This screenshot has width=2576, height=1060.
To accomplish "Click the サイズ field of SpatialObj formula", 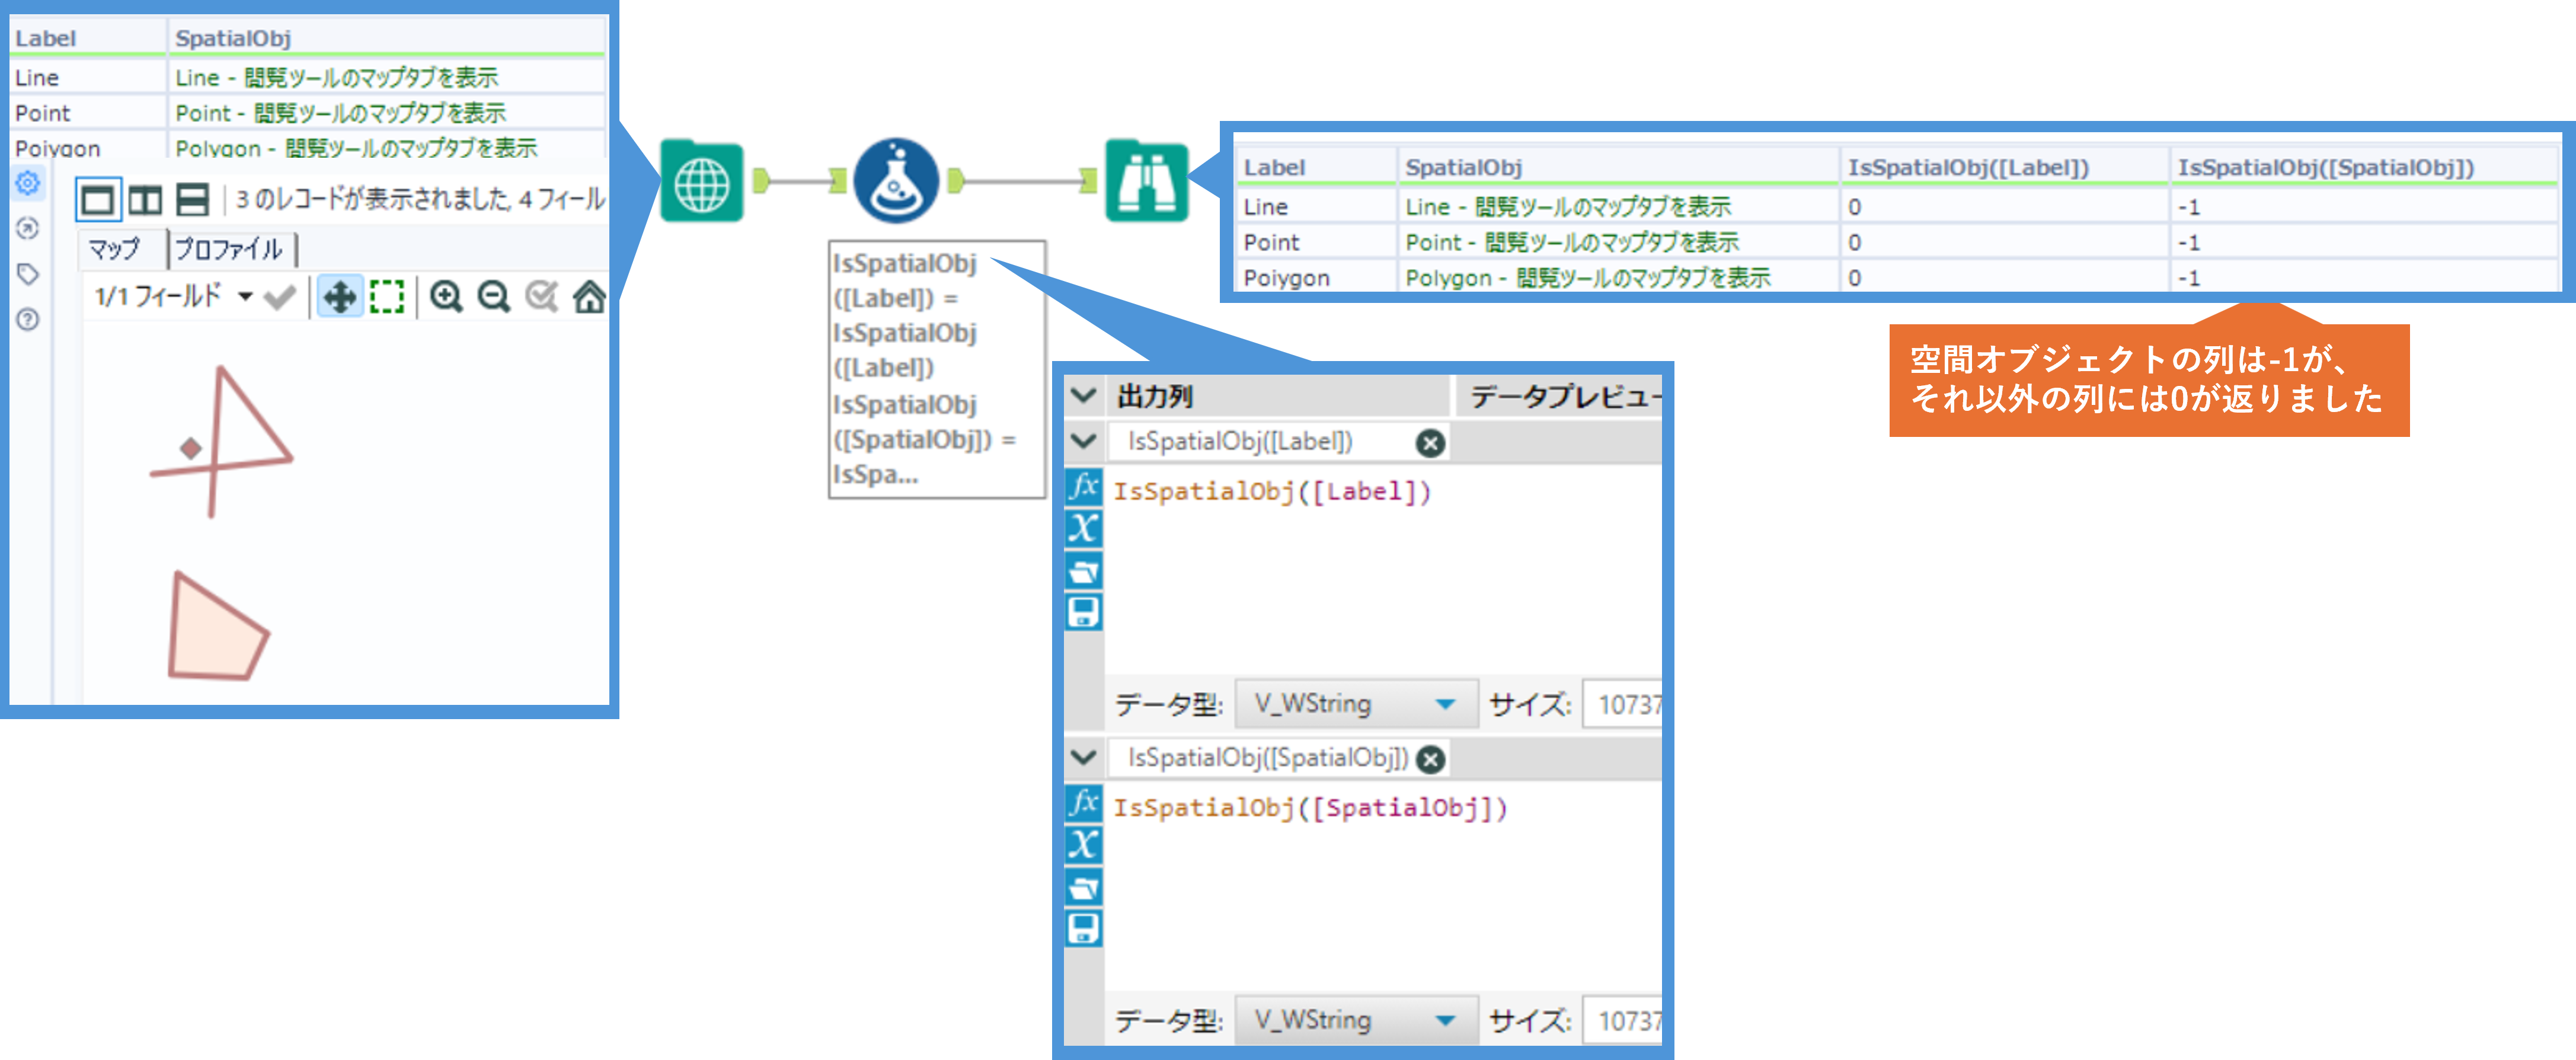I will click(1624, 1020).
